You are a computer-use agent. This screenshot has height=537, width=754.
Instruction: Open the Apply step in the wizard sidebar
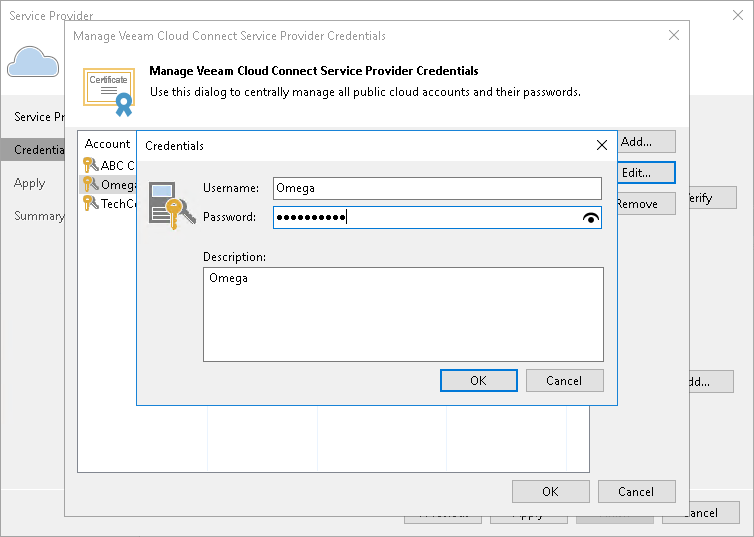(x=30, y=183)
